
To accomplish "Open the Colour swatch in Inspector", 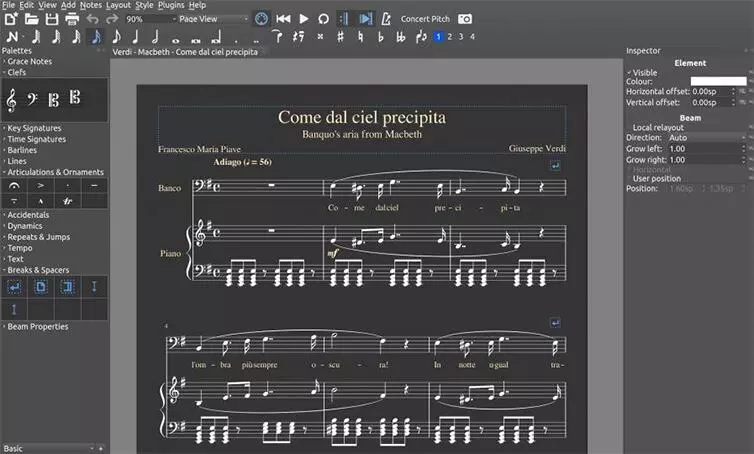I will point(718,81).
